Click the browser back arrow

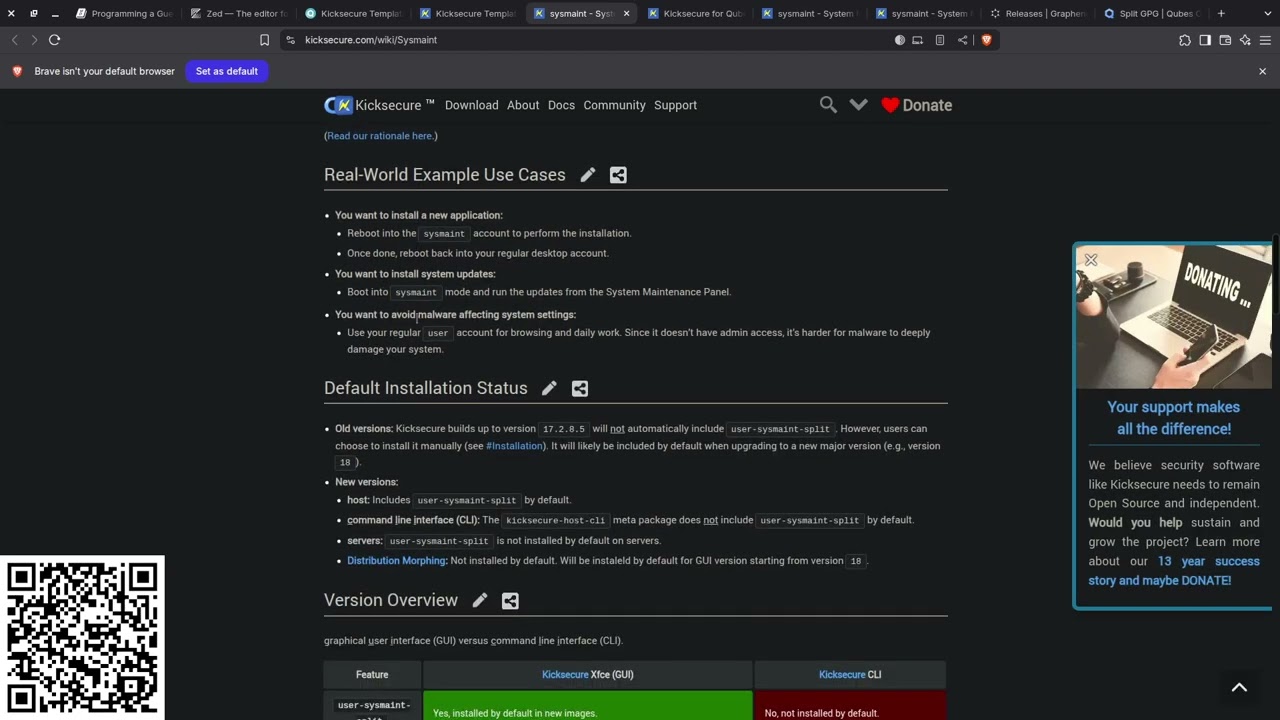[x=14, y=40]
